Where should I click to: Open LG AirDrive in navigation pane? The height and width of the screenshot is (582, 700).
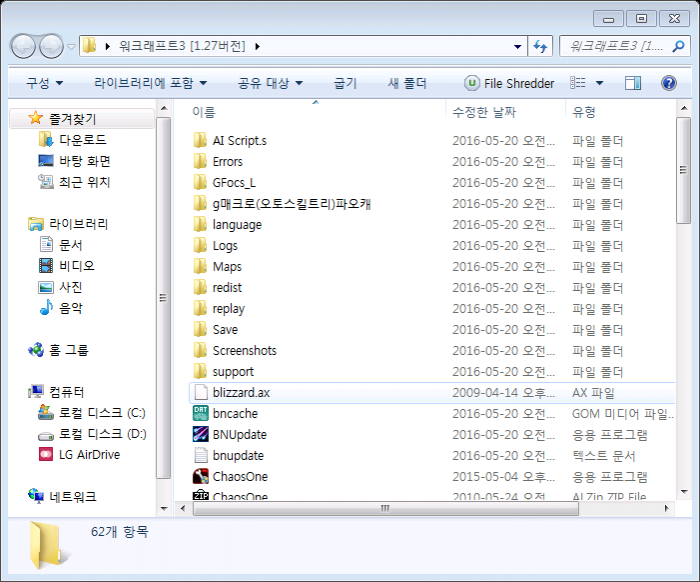tap(80, 455)
